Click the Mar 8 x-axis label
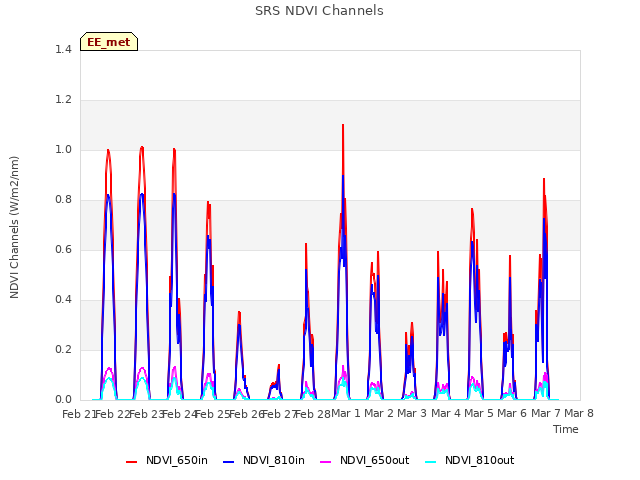The height and width of the screenshot is (480, 640). click(x=578, y=413)
